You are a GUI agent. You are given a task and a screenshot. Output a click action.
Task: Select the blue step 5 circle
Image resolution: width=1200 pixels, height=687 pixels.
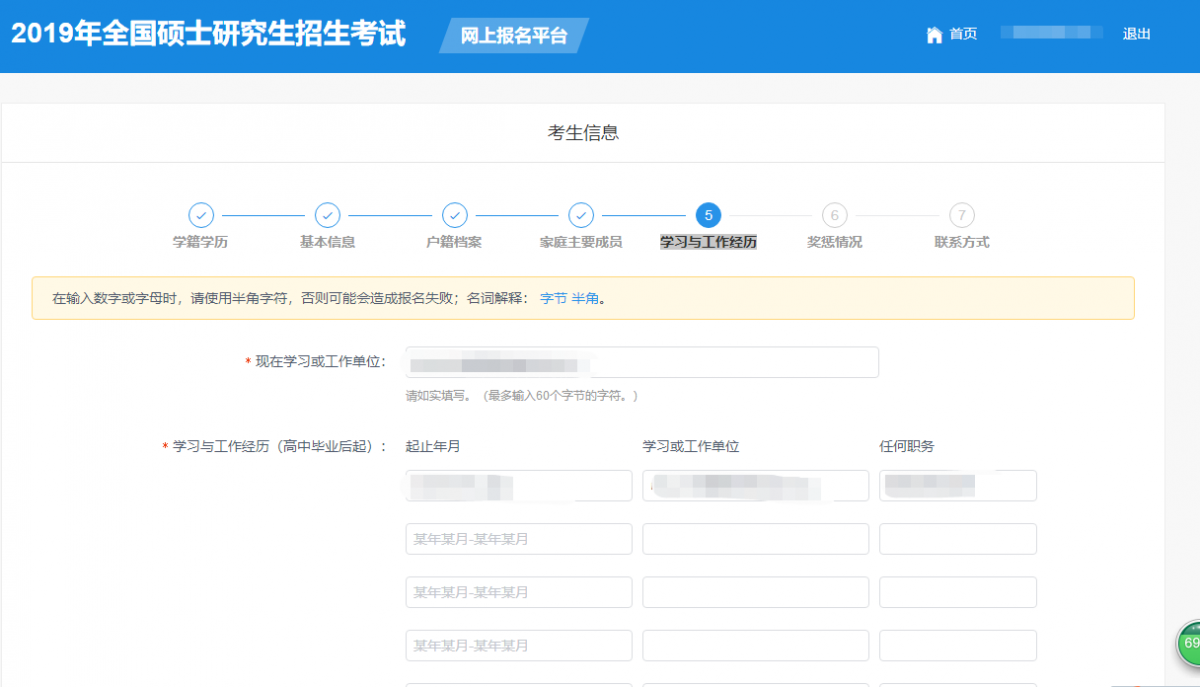(708, 215)
